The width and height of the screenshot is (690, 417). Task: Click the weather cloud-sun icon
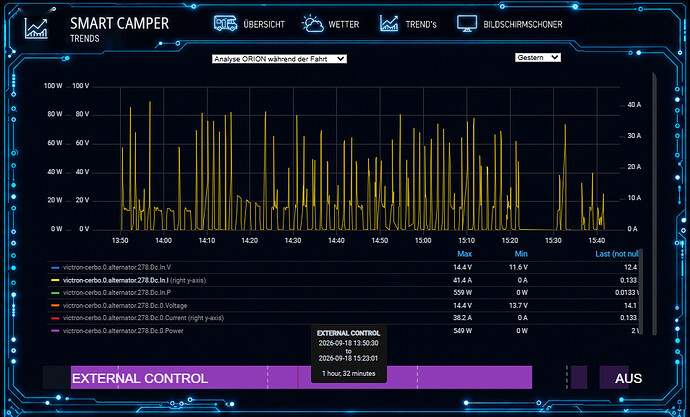(x=312, y=24)
